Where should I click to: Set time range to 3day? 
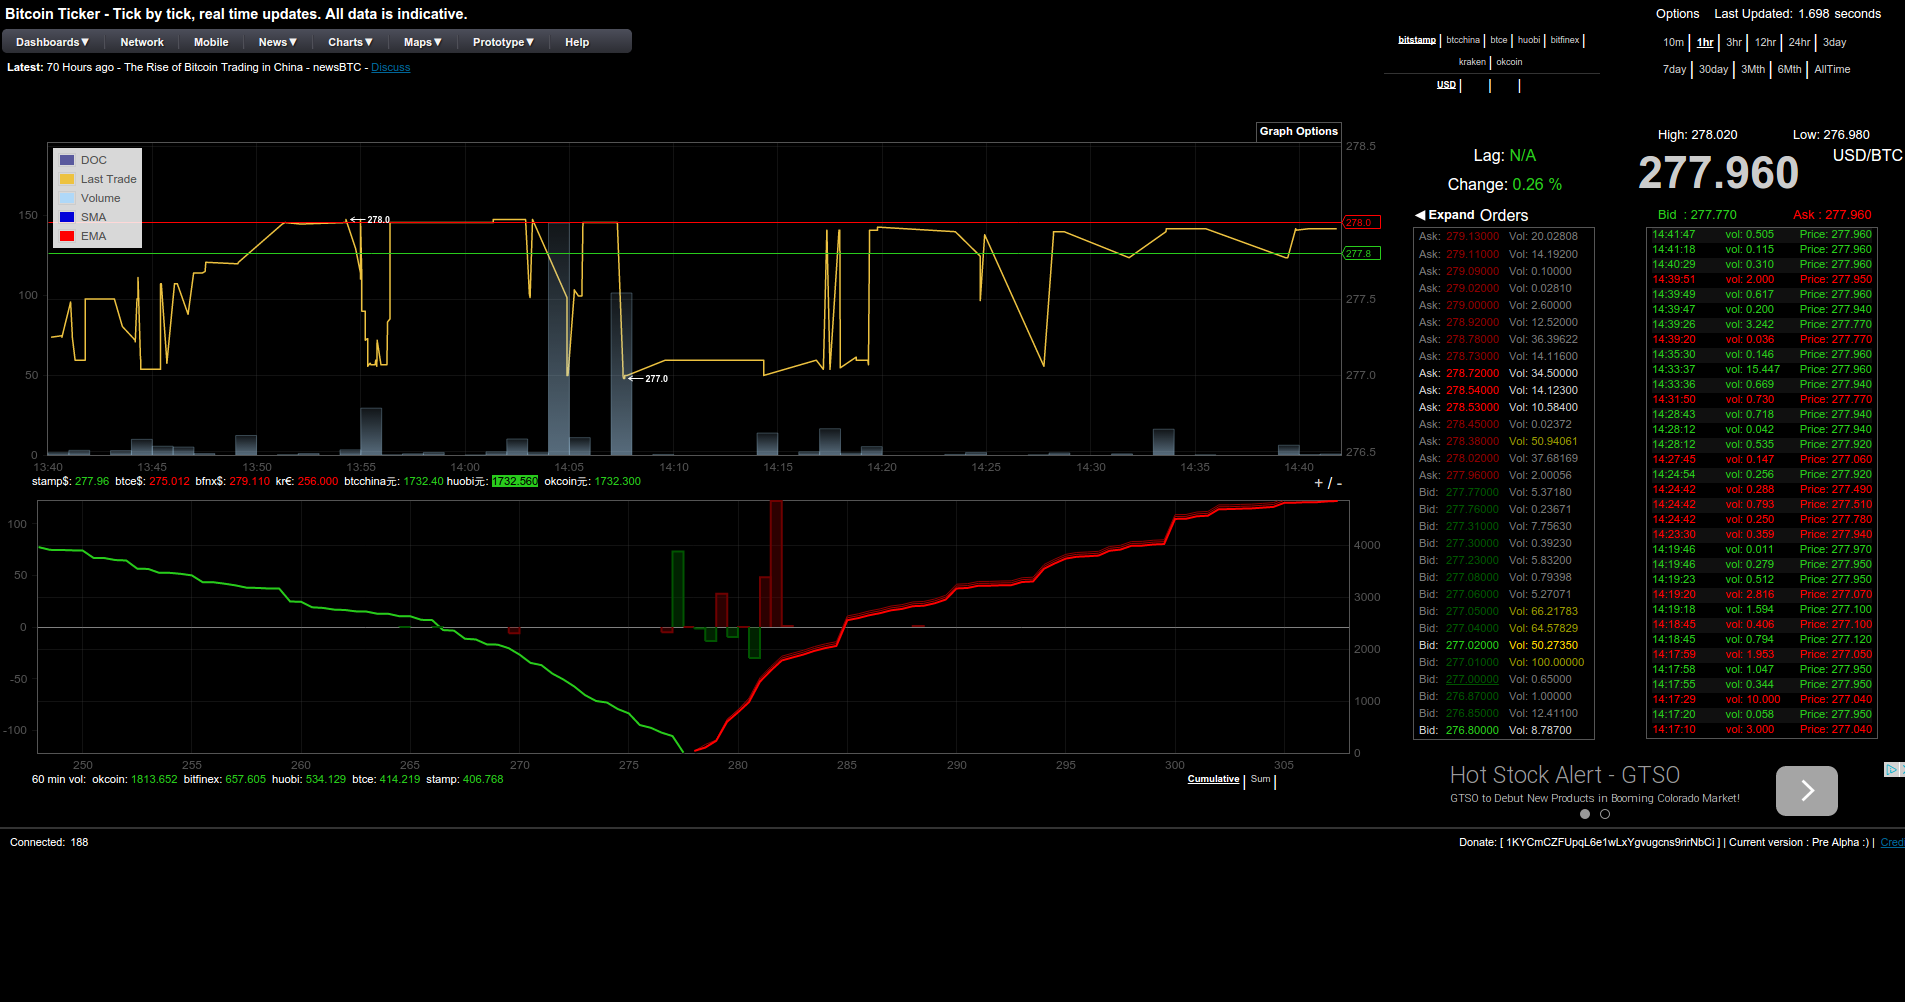(1834, 42)
